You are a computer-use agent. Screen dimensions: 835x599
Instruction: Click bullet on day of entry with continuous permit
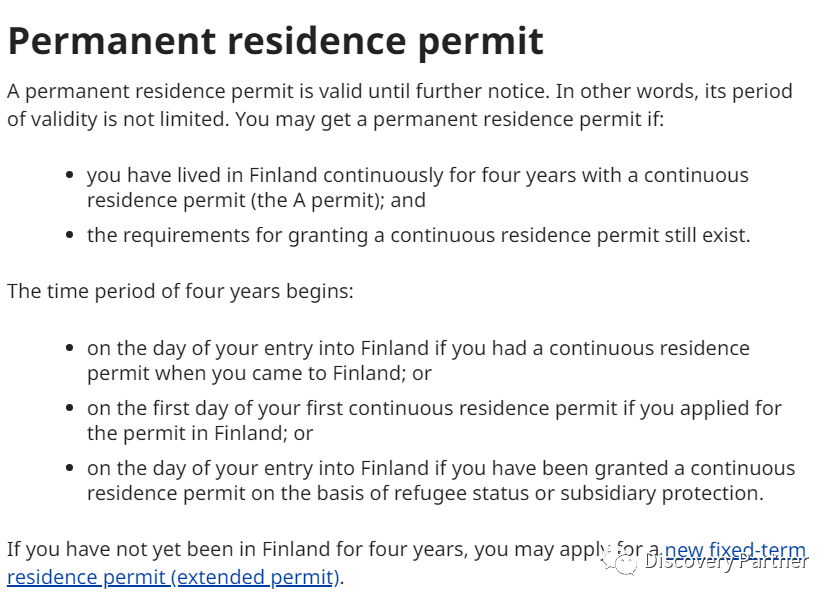click(418, 360)
